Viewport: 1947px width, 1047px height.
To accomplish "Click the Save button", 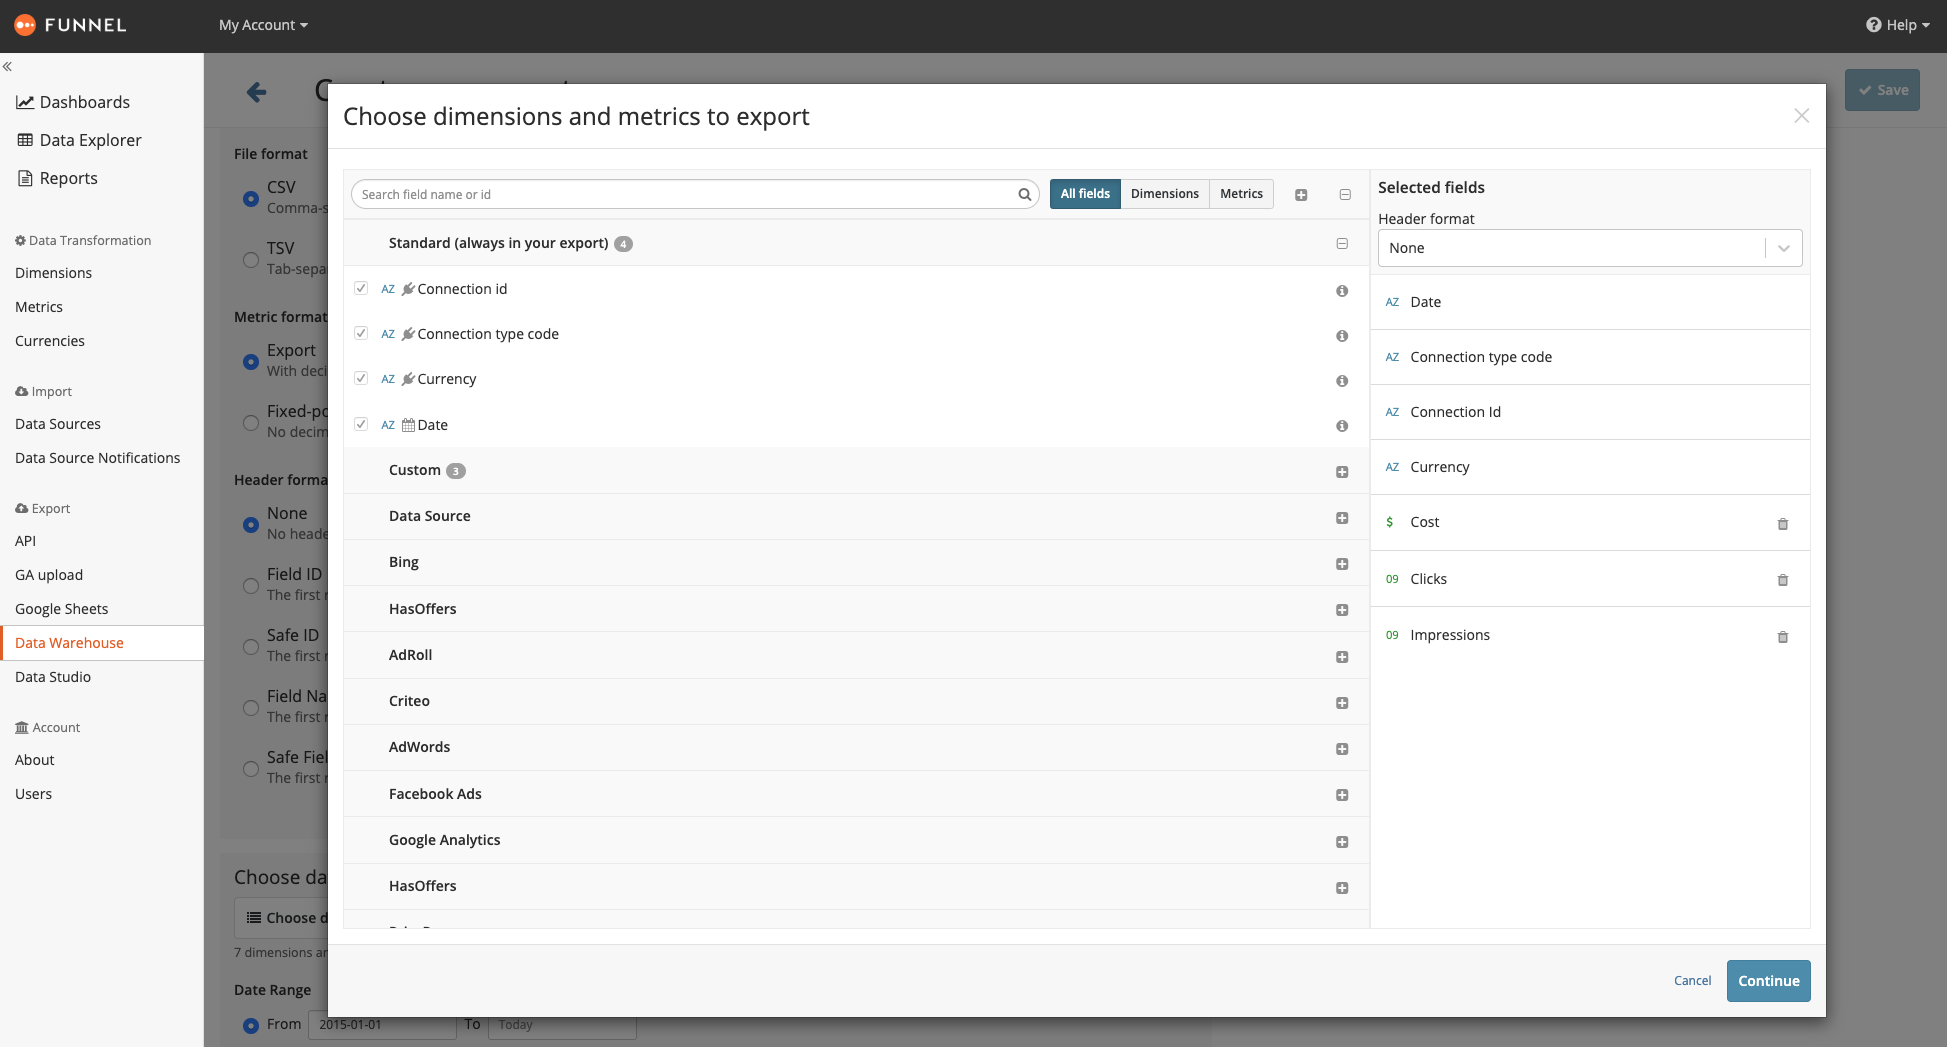I will tap(1882, 90).
